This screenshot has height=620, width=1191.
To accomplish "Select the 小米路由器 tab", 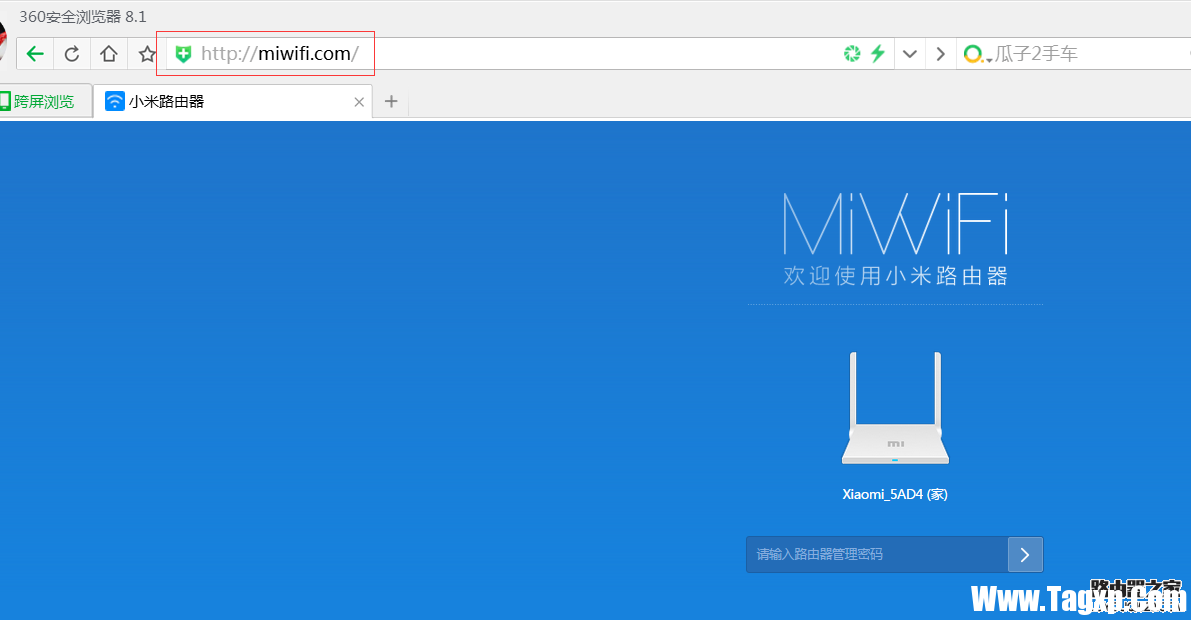I will [232, 101].
